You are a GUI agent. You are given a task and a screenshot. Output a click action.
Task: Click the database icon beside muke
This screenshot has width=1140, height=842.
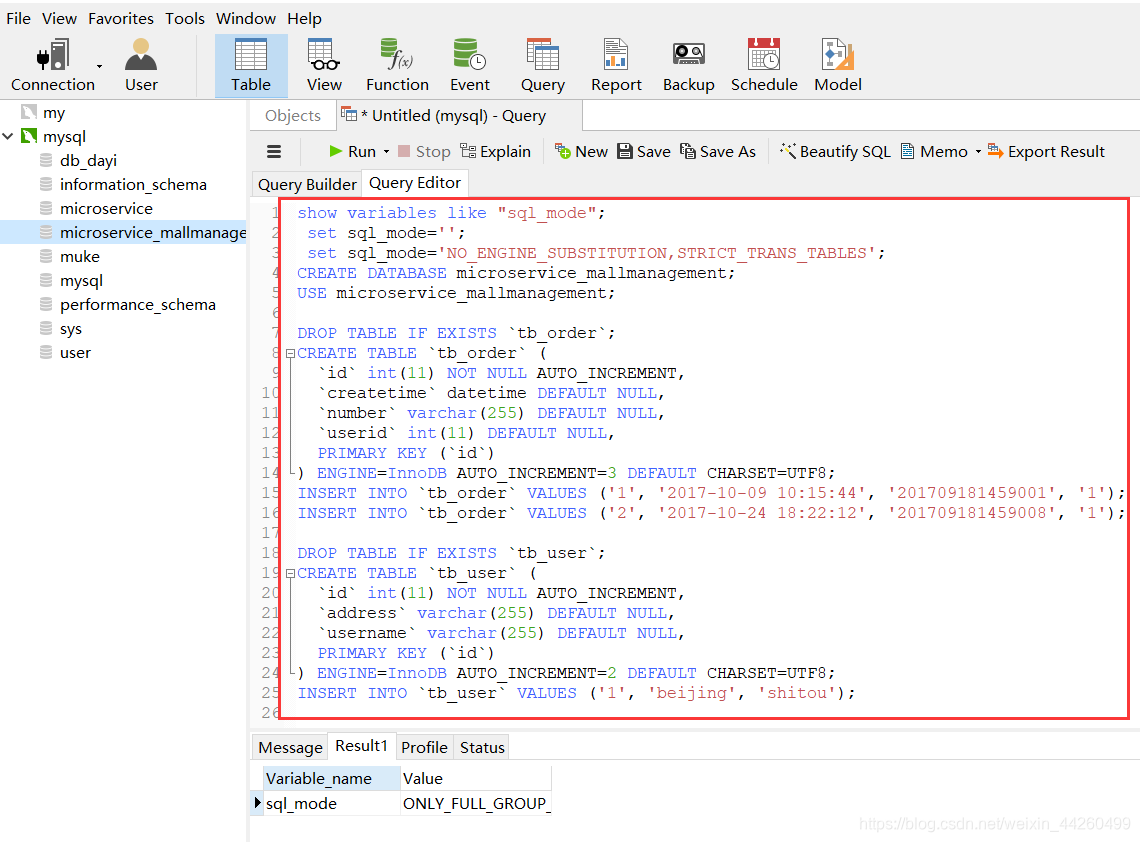pos(46,257)
